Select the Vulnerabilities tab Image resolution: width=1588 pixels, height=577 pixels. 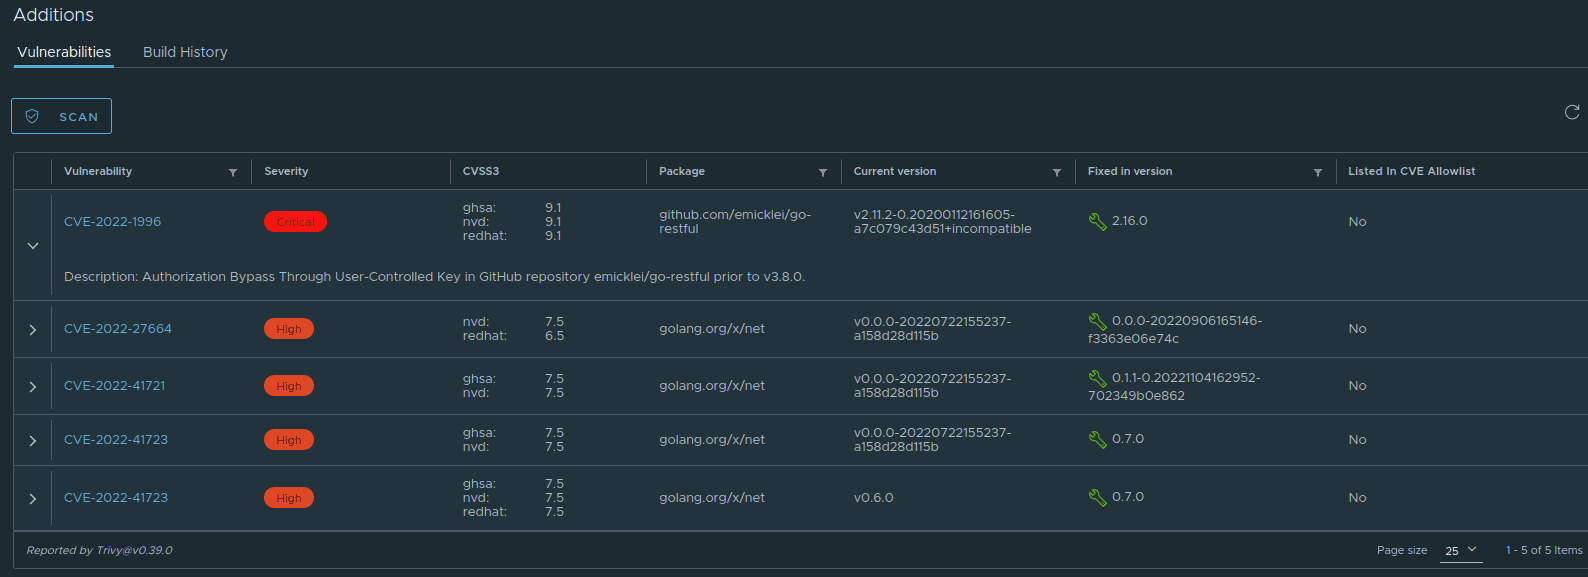point(64,52)
